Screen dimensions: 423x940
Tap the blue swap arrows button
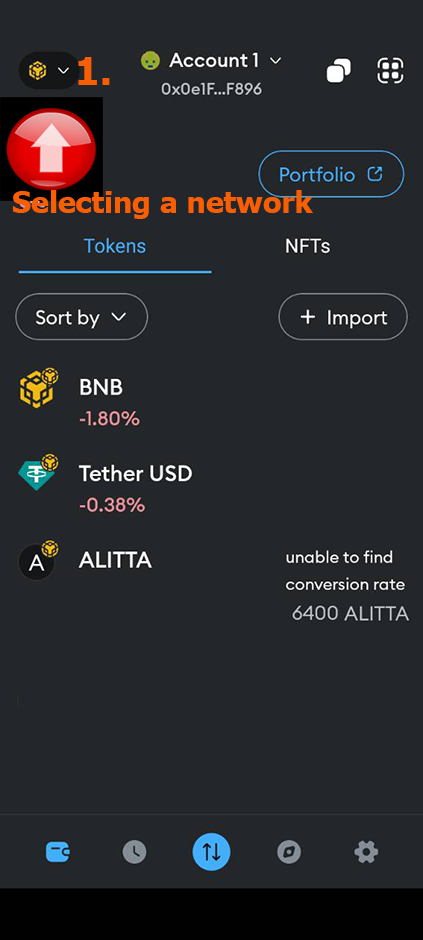click(212, 852)
